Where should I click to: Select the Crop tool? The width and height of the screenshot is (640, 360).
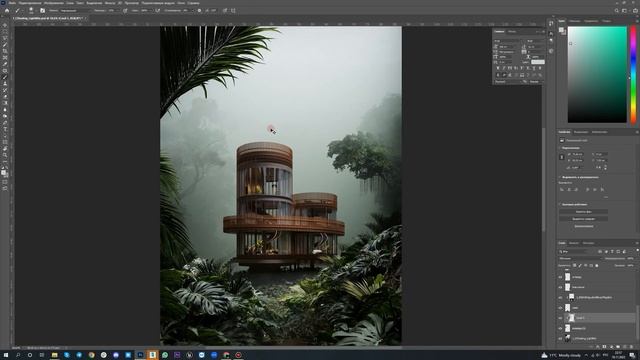pos(5,51)
